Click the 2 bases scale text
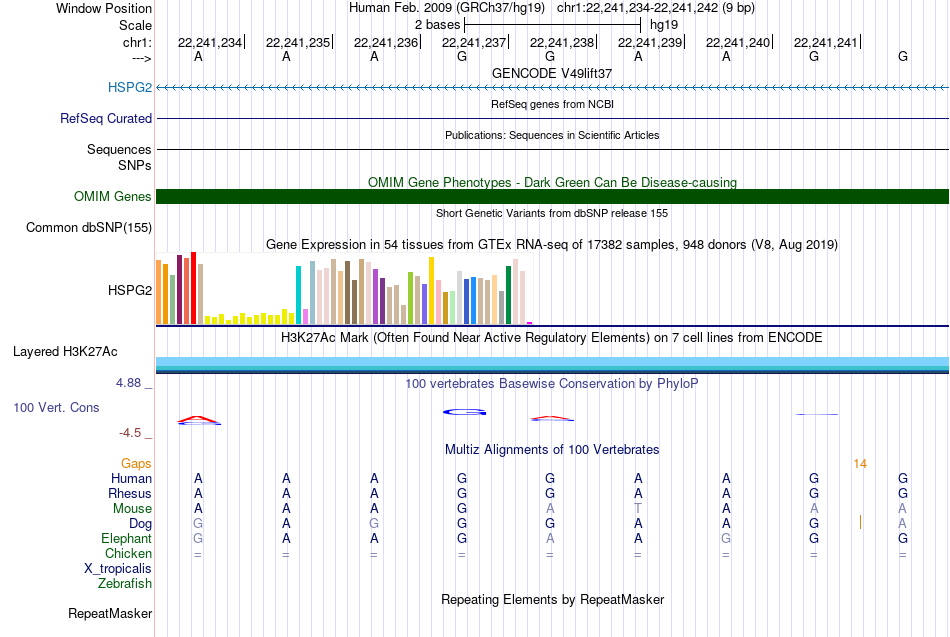The width and height of the screenshot is (950, 637). (x=437, y=25)
